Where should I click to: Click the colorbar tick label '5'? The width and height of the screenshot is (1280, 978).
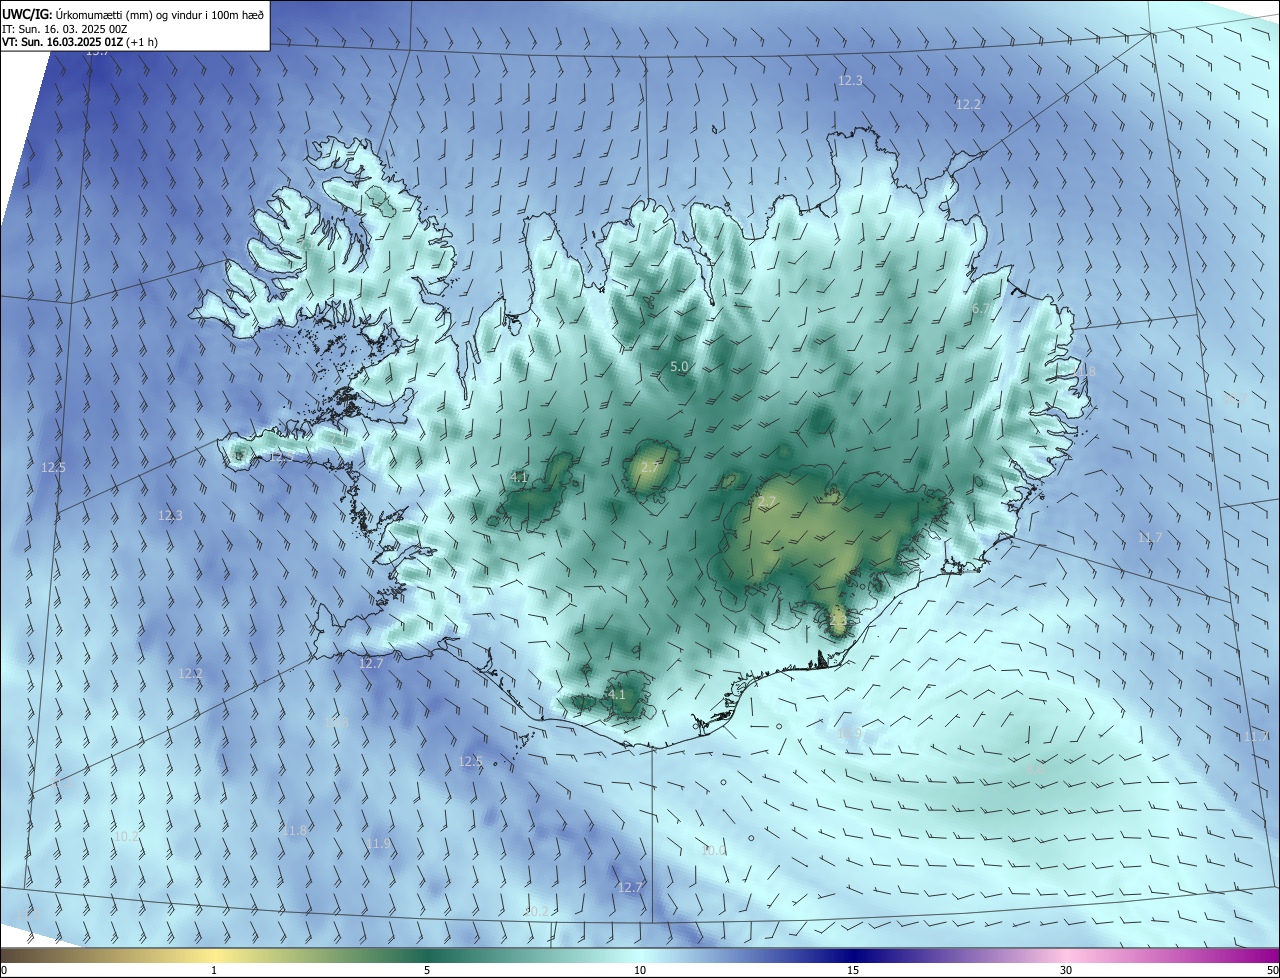[x=427, y=970]
